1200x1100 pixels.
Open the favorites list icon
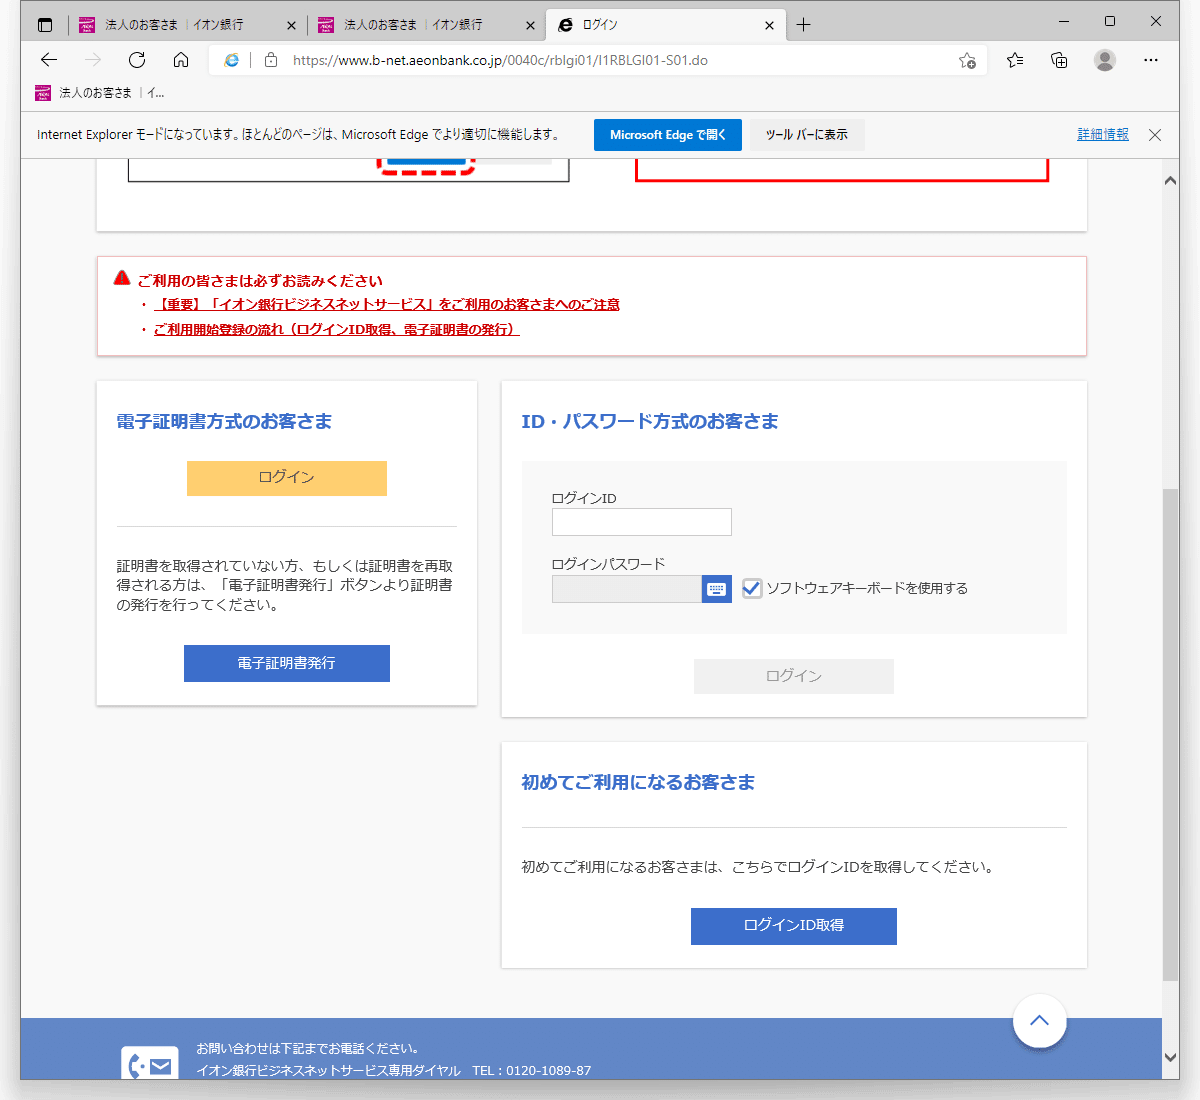tap(1014, 60)
